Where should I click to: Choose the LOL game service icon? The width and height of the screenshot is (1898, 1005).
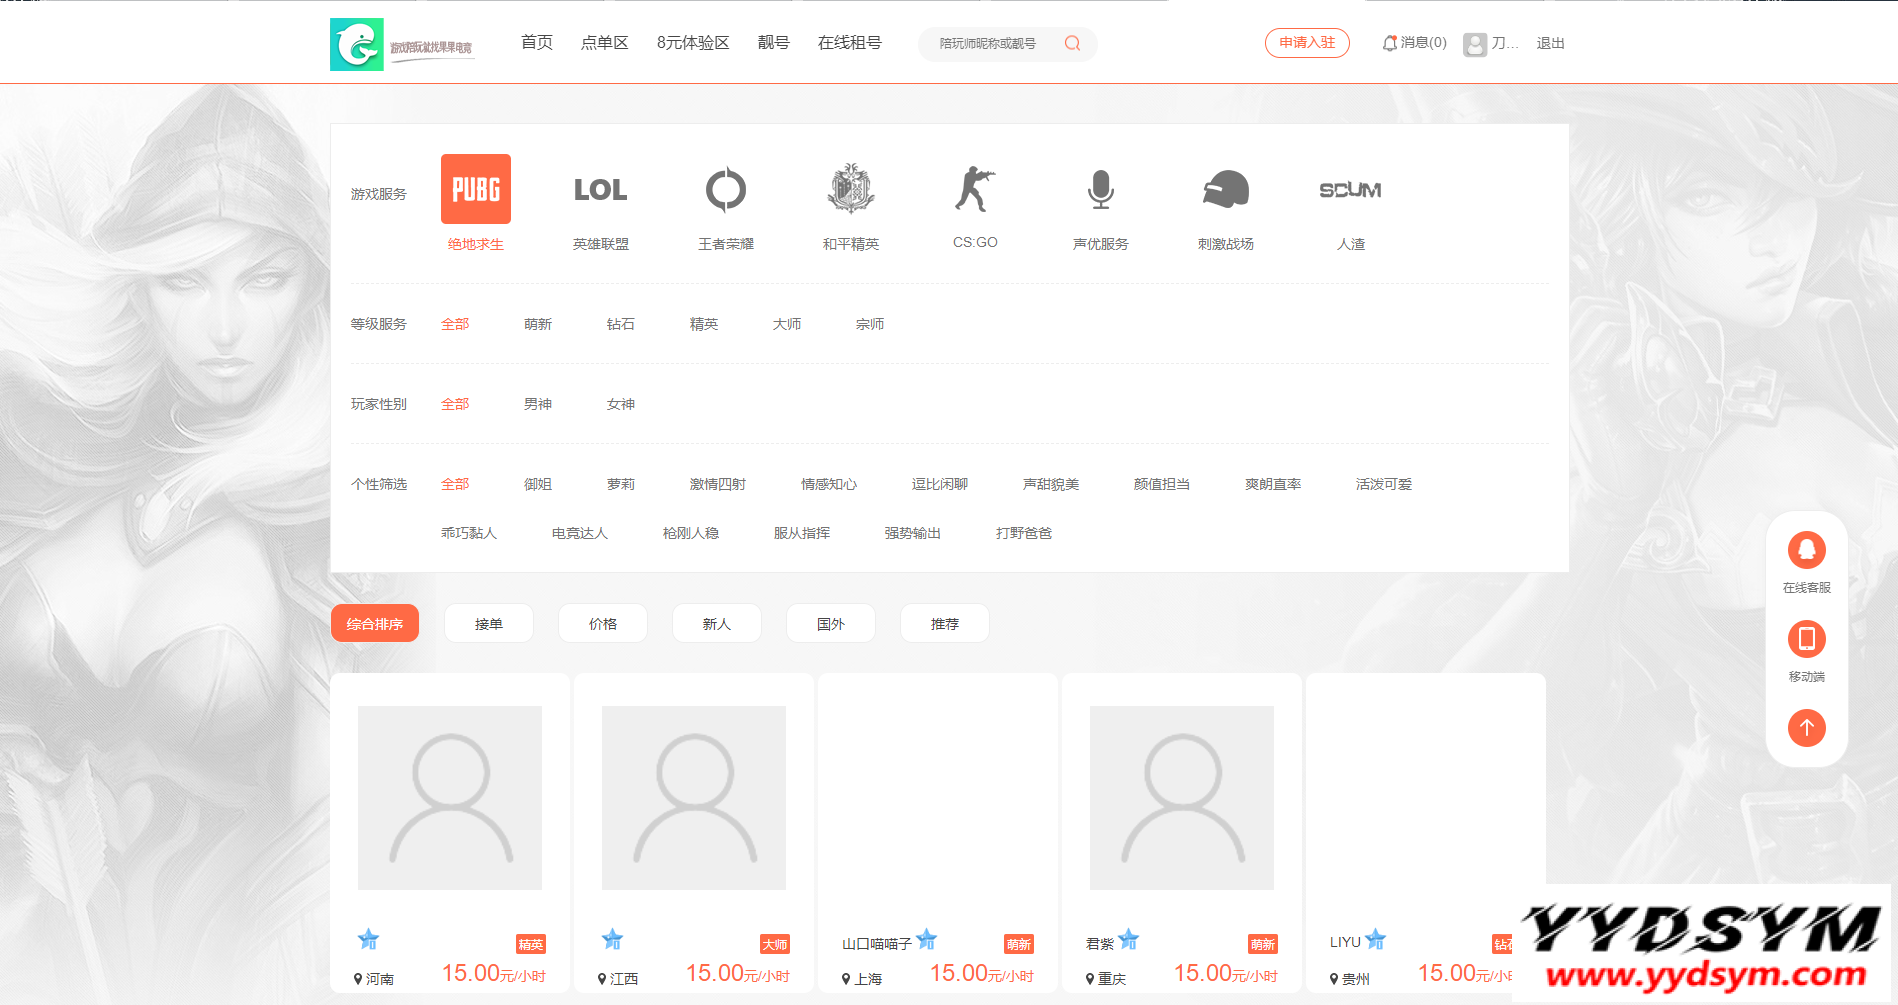coord(600,189)
